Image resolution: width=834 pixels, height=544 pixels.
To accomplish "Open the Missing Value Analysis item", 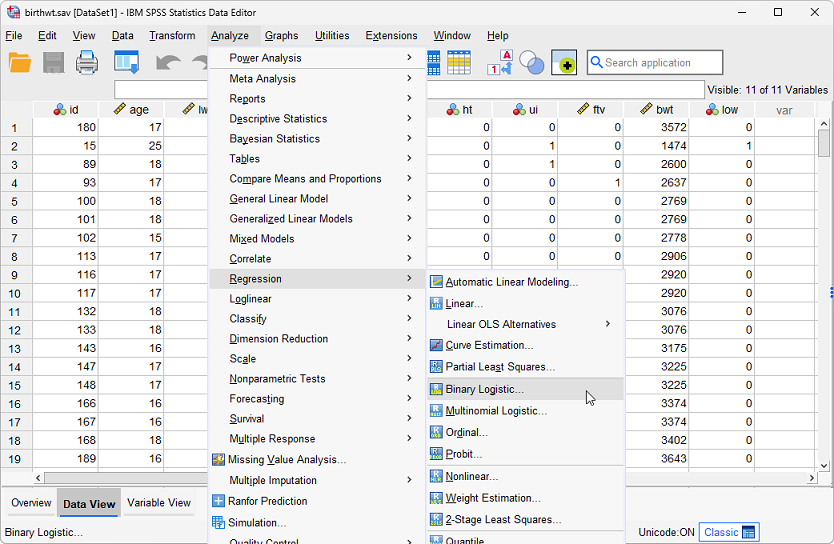I will click(286, 459).
